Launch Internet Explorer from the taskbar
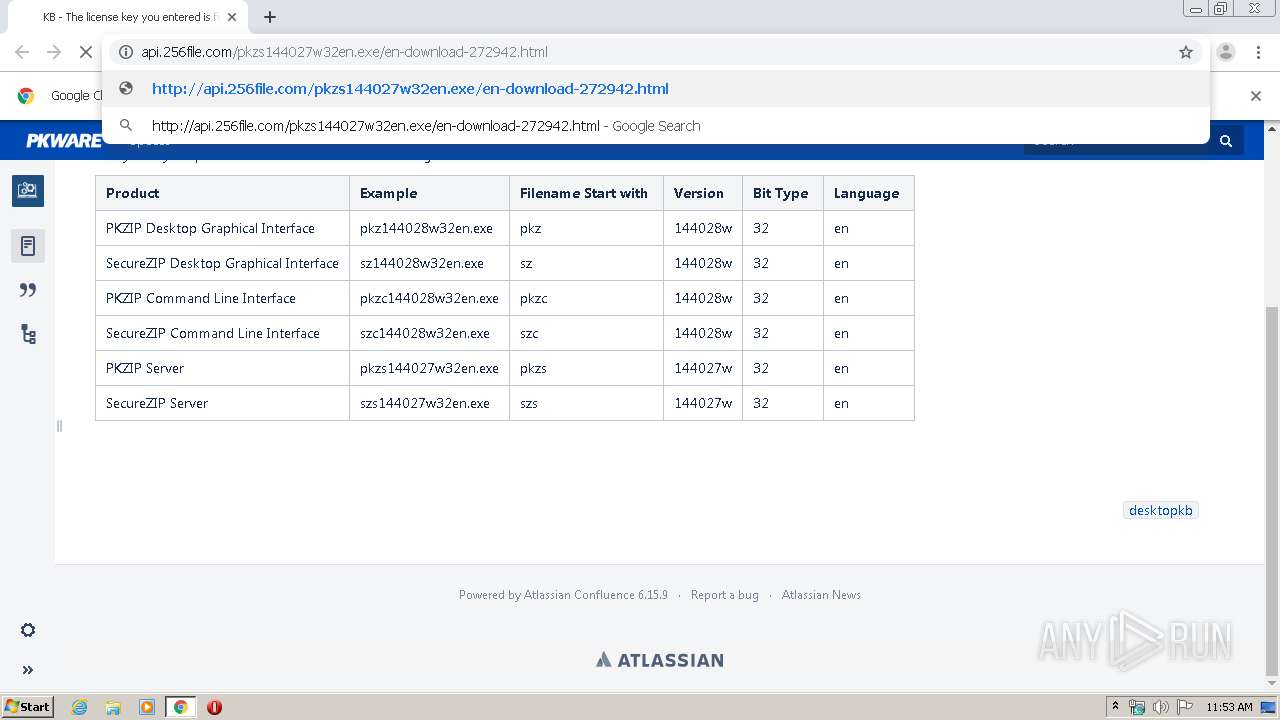 pyautogui.click(x=80, y=707)
